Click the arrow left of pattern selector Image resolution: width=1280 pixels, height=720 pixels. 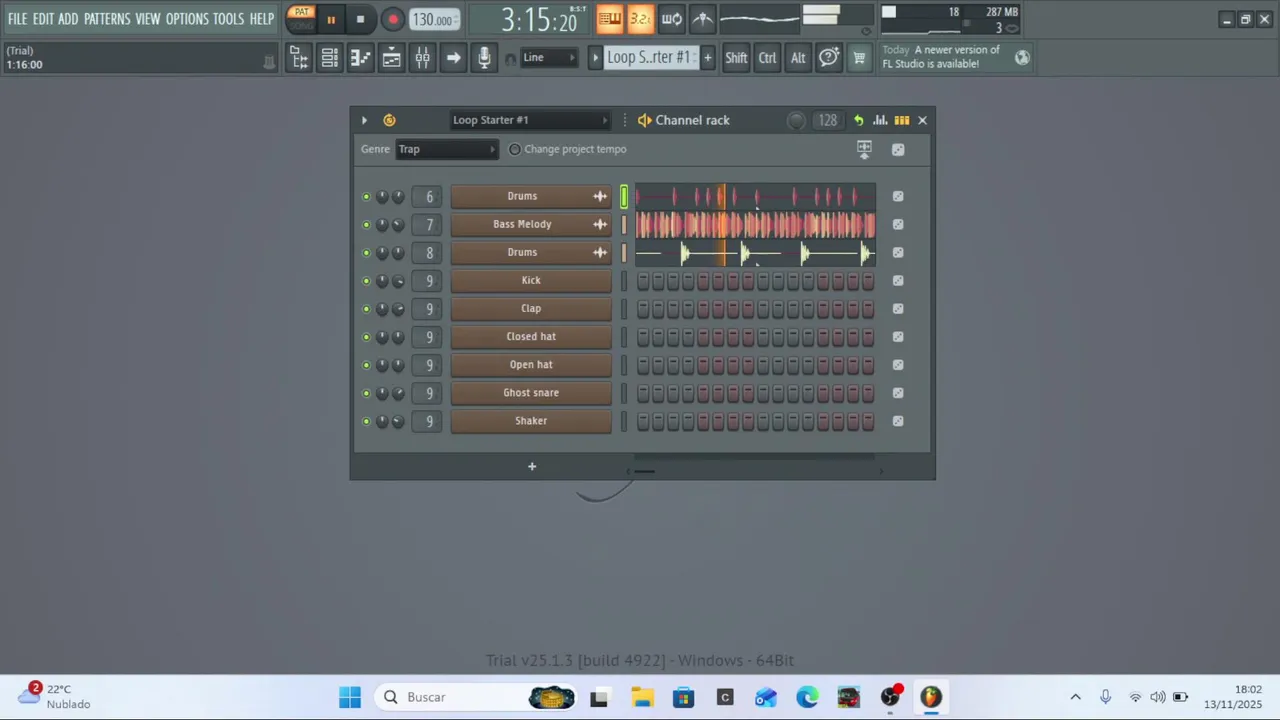point(595,58)
